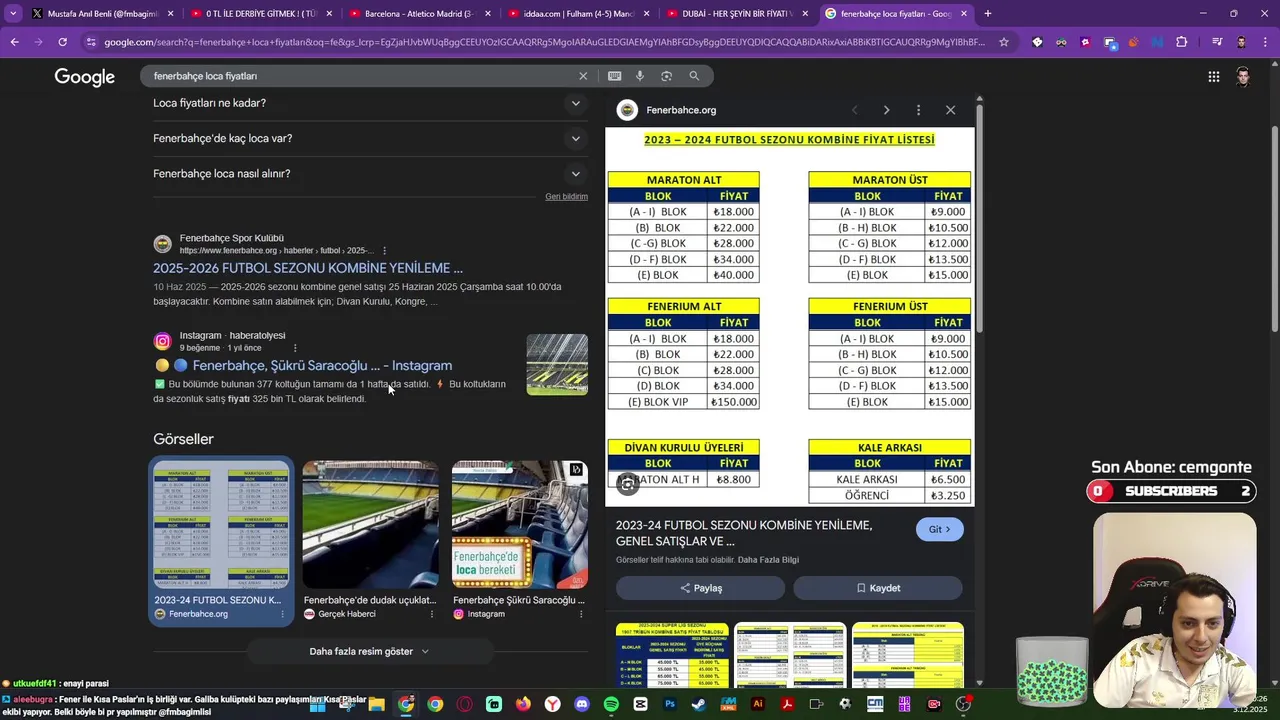This screenshot has height=720, width=1280.
Task: Open more options for 2023-24 FUTBOL SEZONU image
Action: pyautogui.click(x=283, y=614)
